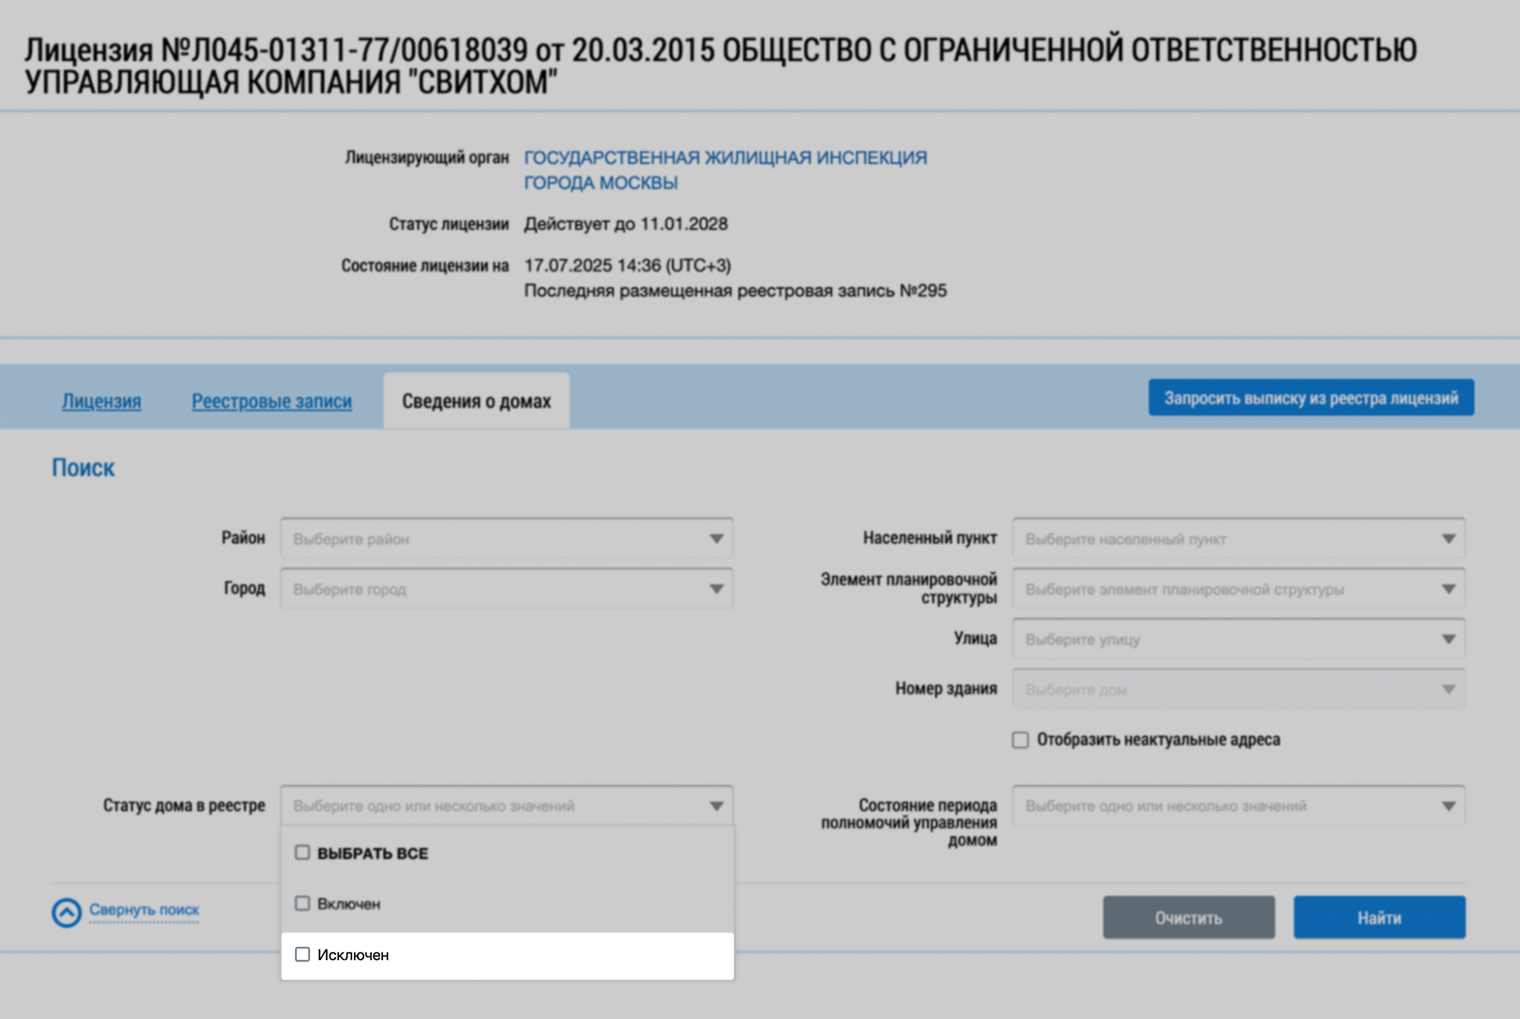Switch to the Лицензия tab
The width and height of the screenshot is (1520, 1019).
click(101, 401)
